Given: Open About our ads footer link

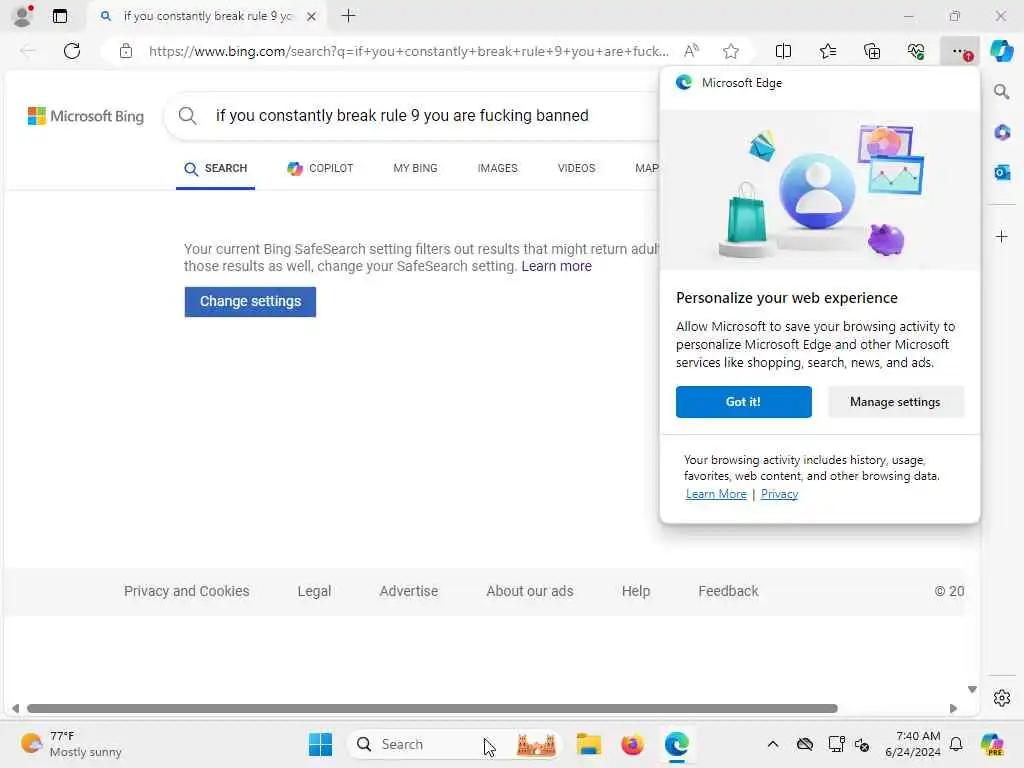Looking at the screenshot, I should pyautogui.click(x=530, y=591).
